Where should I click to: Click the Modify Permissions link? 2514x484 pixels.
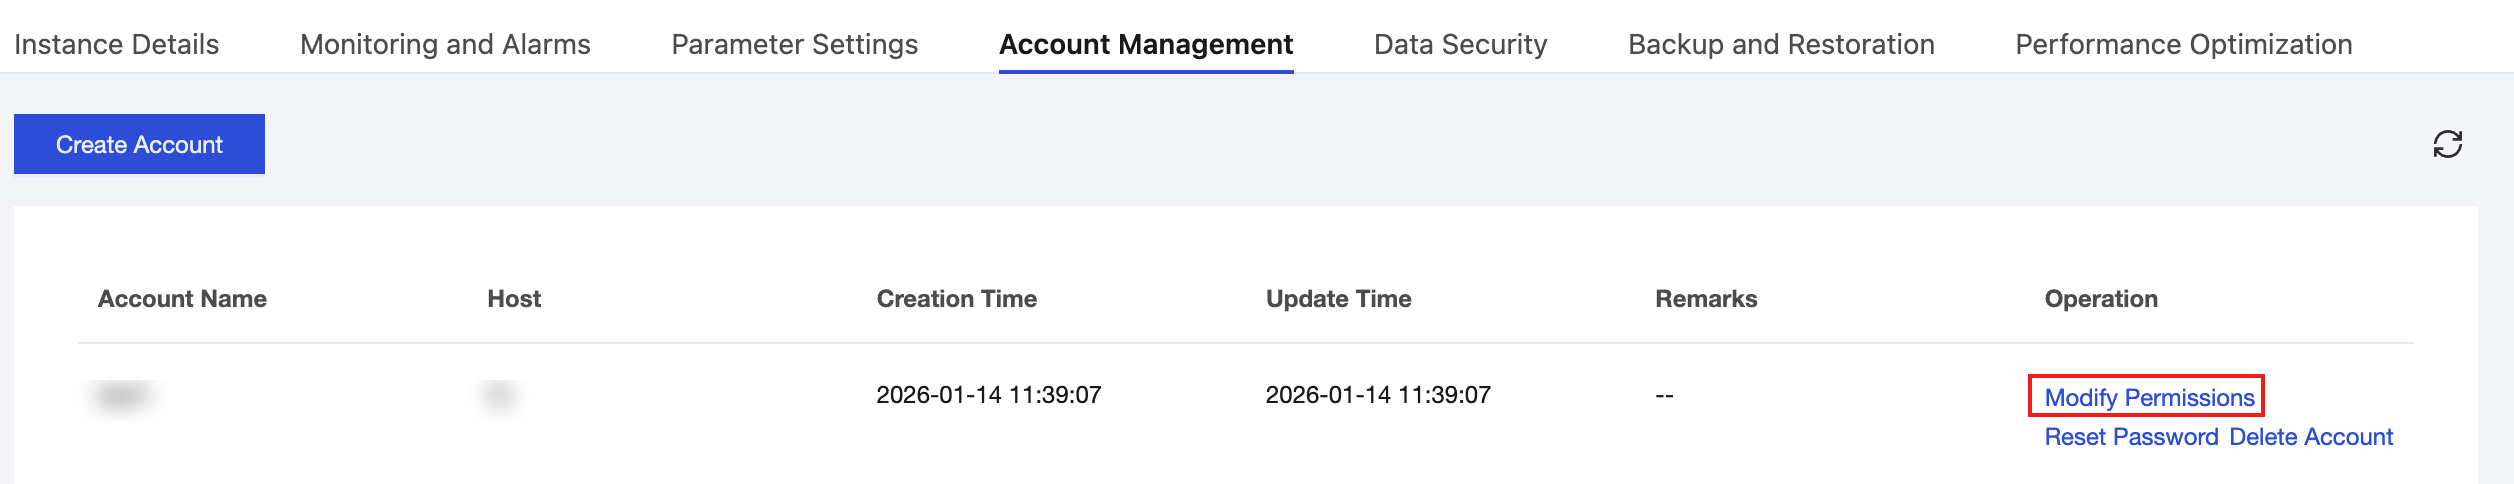point(2149,397)
